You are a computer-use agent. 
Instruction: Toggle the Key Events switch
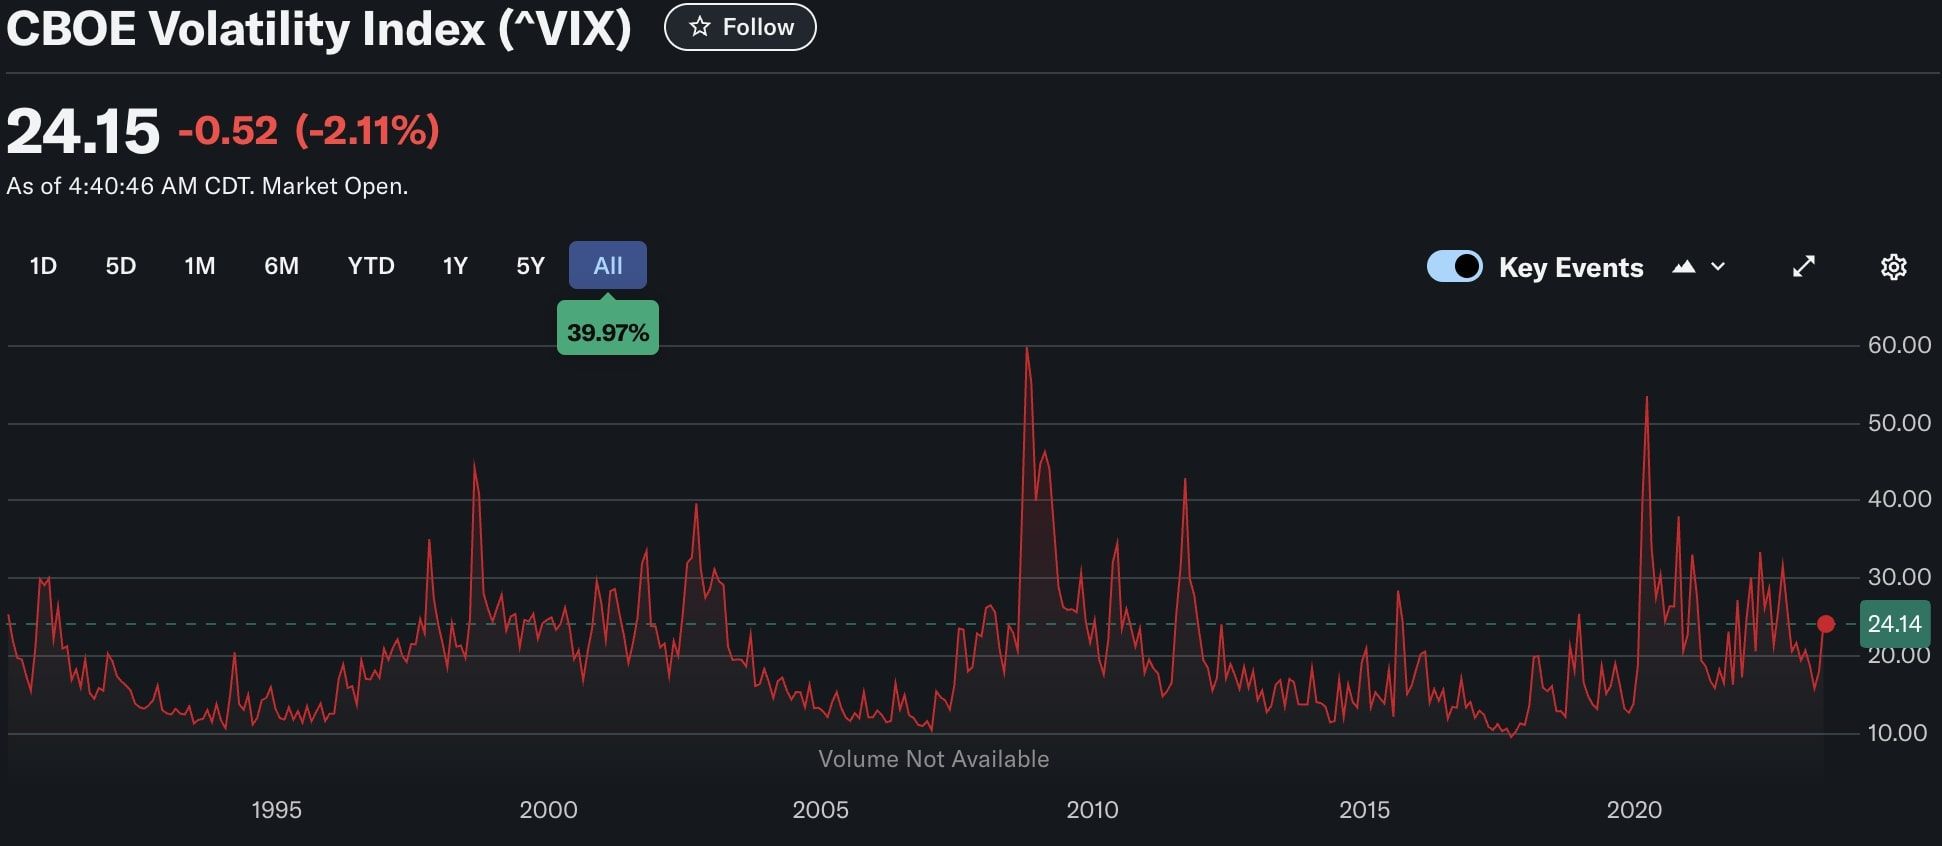1454,266
